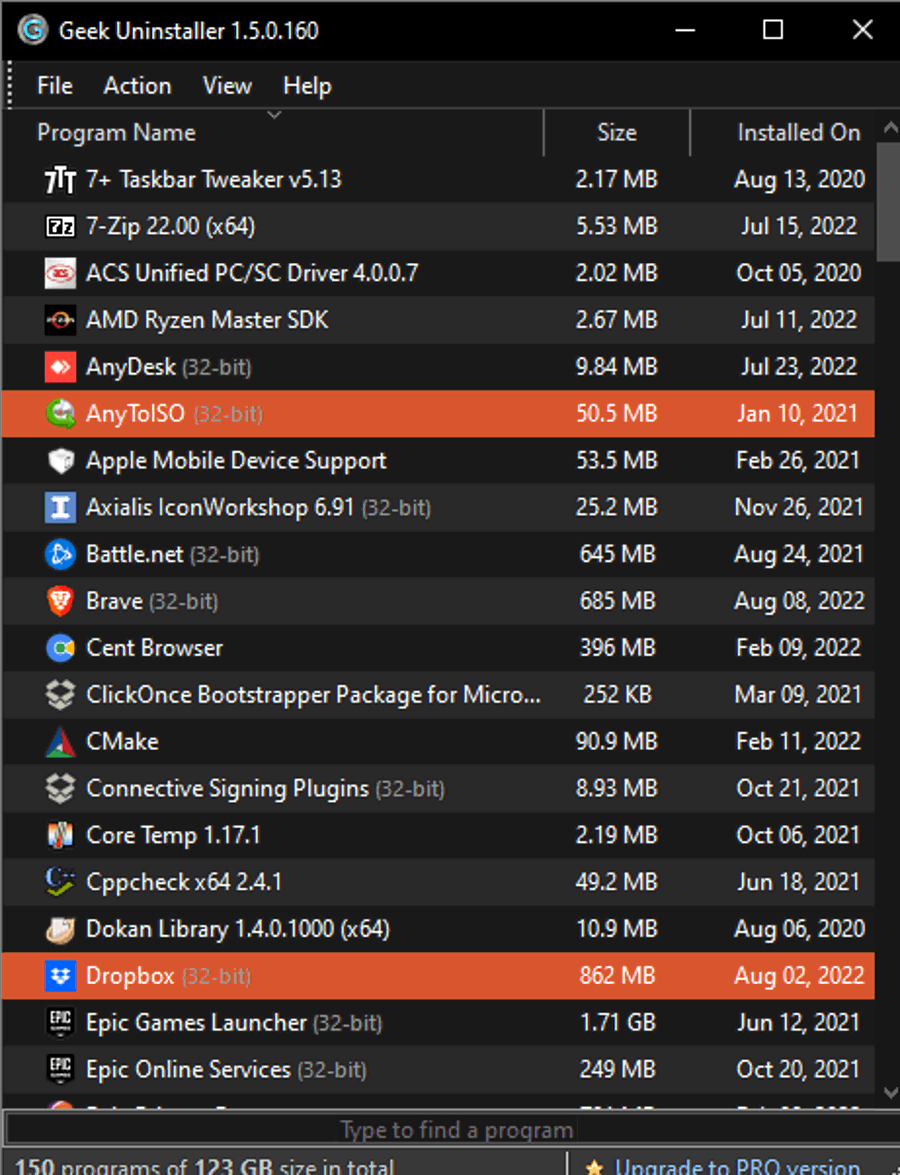
Task: Click the Cent Browser icon
Action: click(60, 648)
